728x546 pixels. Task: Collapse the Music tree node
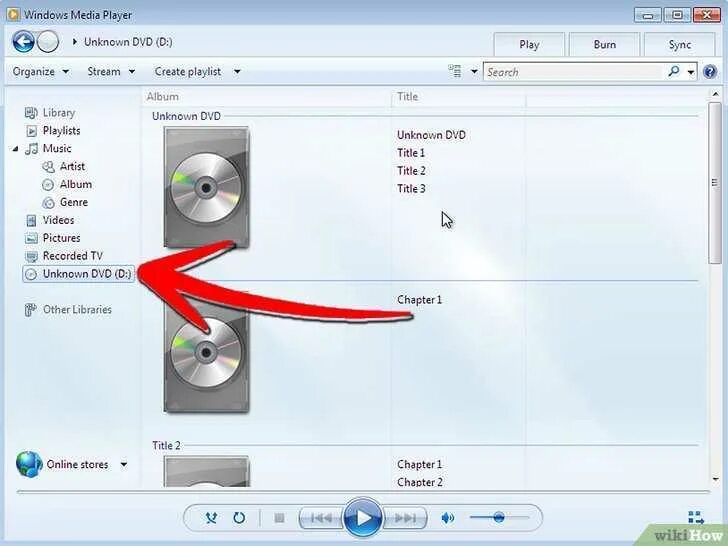point(15,149)
